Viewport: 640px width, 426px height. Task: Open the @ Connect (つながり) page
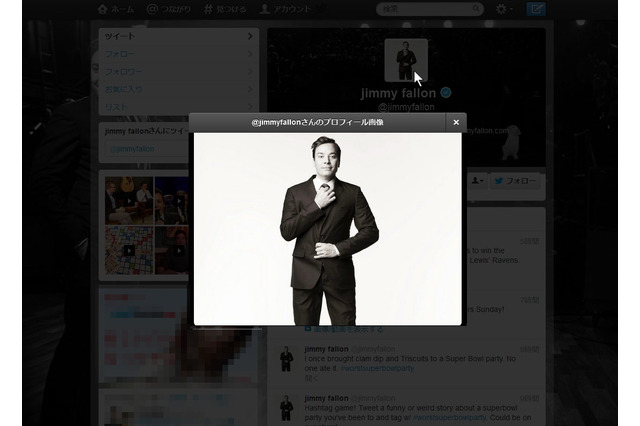click(x=171, y=9)
